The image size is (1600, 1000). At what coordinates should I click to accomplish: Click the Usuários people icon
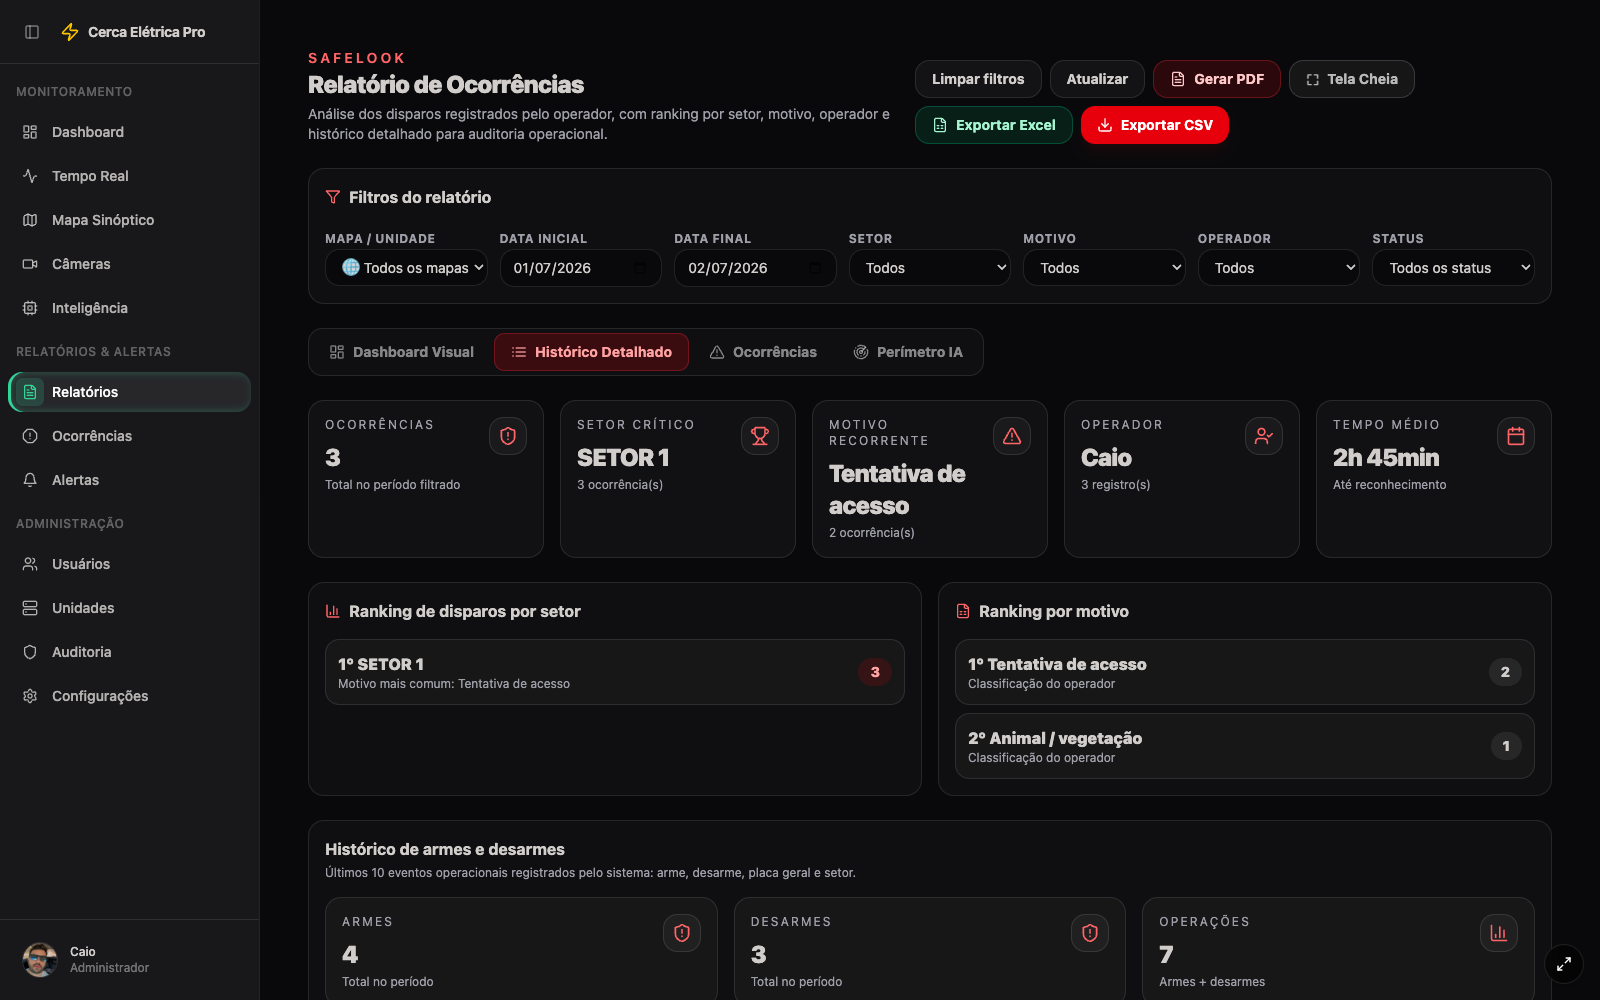pos(30,564)
